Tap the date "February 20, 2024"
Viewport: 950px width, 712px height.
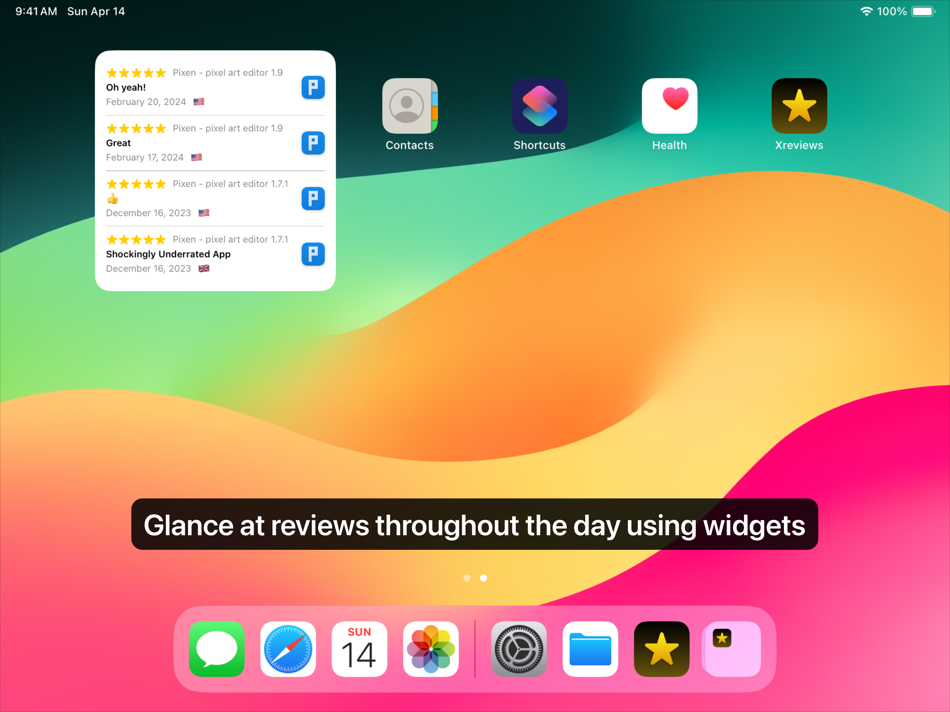pyautogui.click(x=146, y=102)
